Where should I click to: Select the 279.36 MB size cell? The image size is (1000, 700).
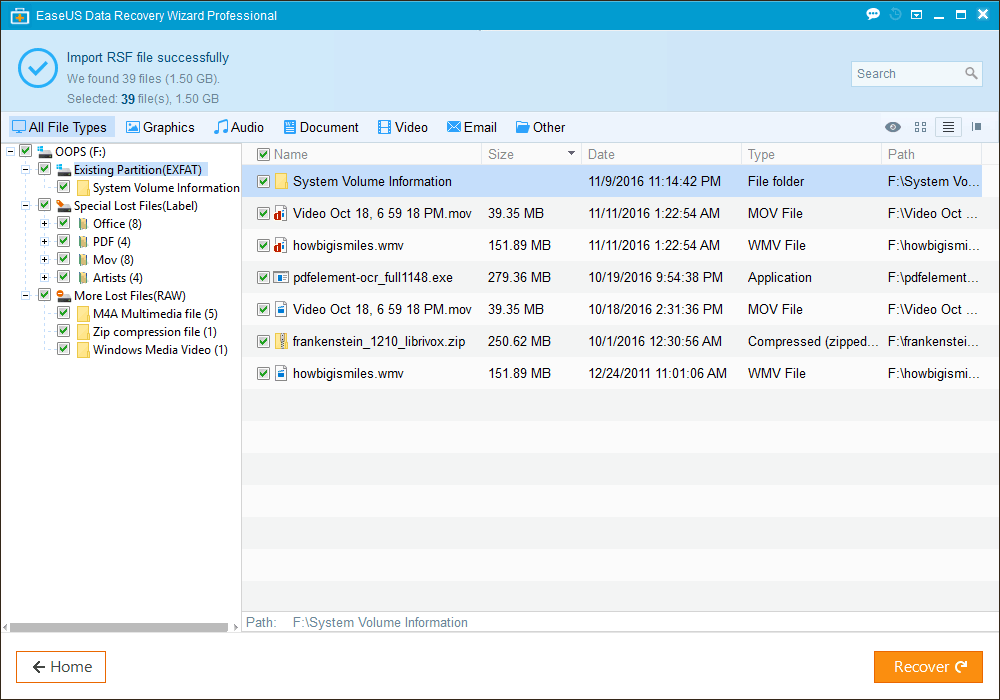519,277
